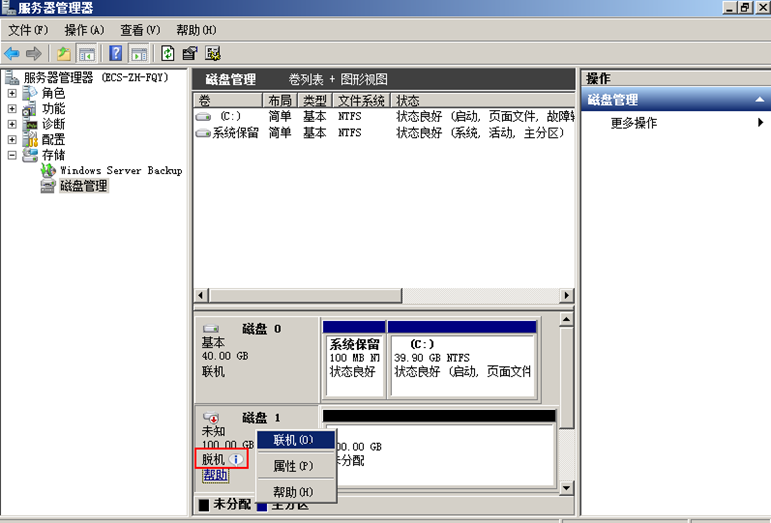Collapse the 存储 tree node
This screenshot has width=771, height=523.
point(12,155)
